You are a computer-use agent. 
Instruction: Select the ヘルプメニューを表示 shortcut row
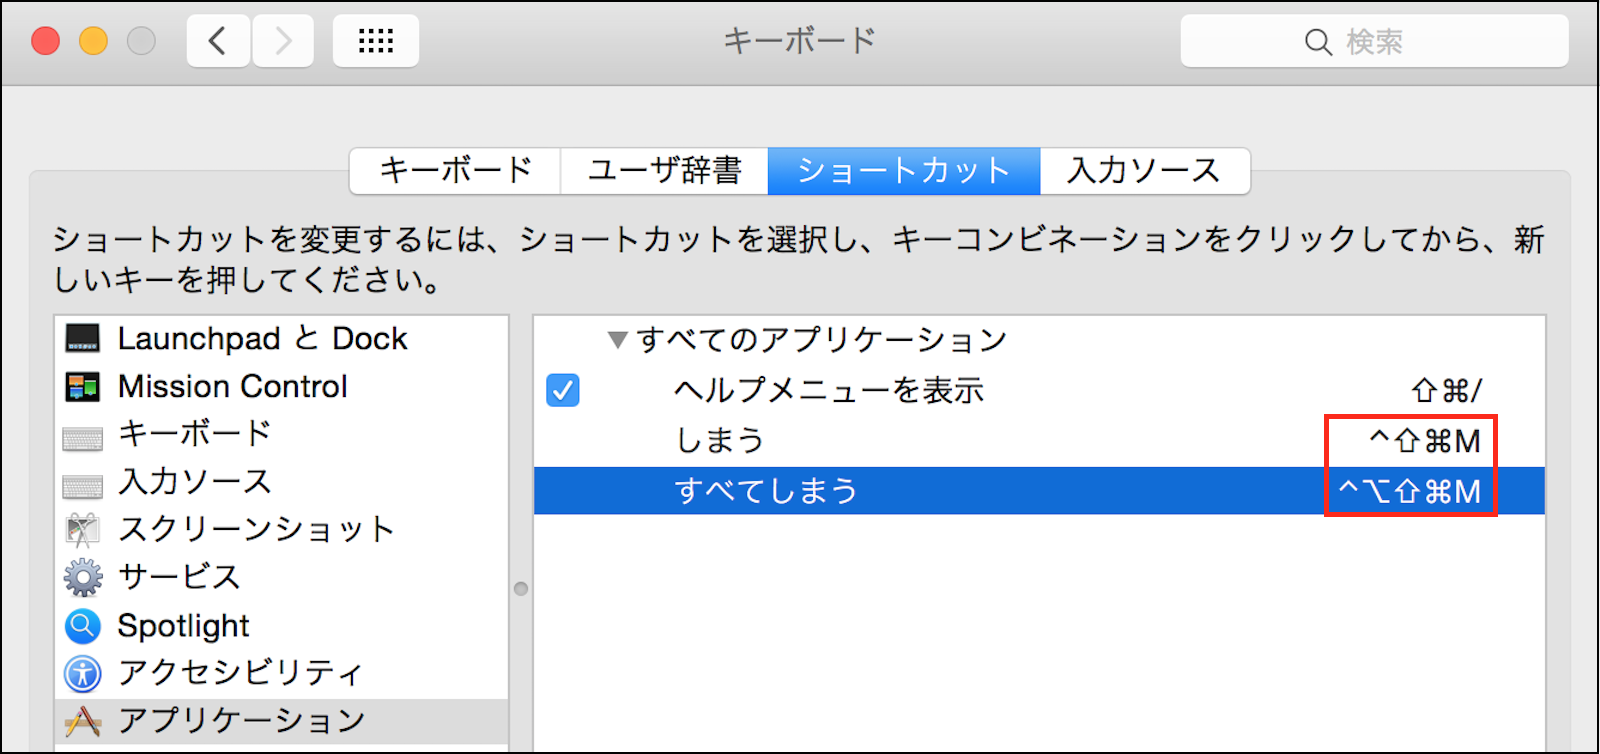pos(1040,390)
